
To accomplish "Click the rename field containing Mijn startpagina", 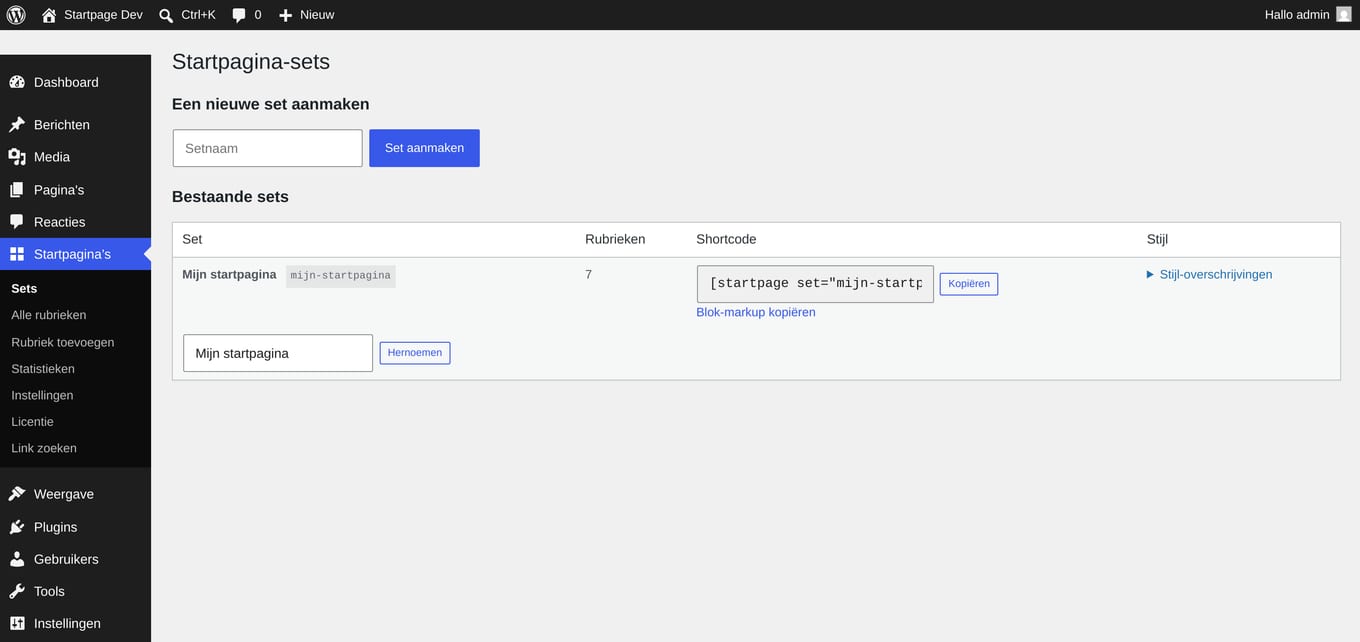I will [x=278, y=353].
